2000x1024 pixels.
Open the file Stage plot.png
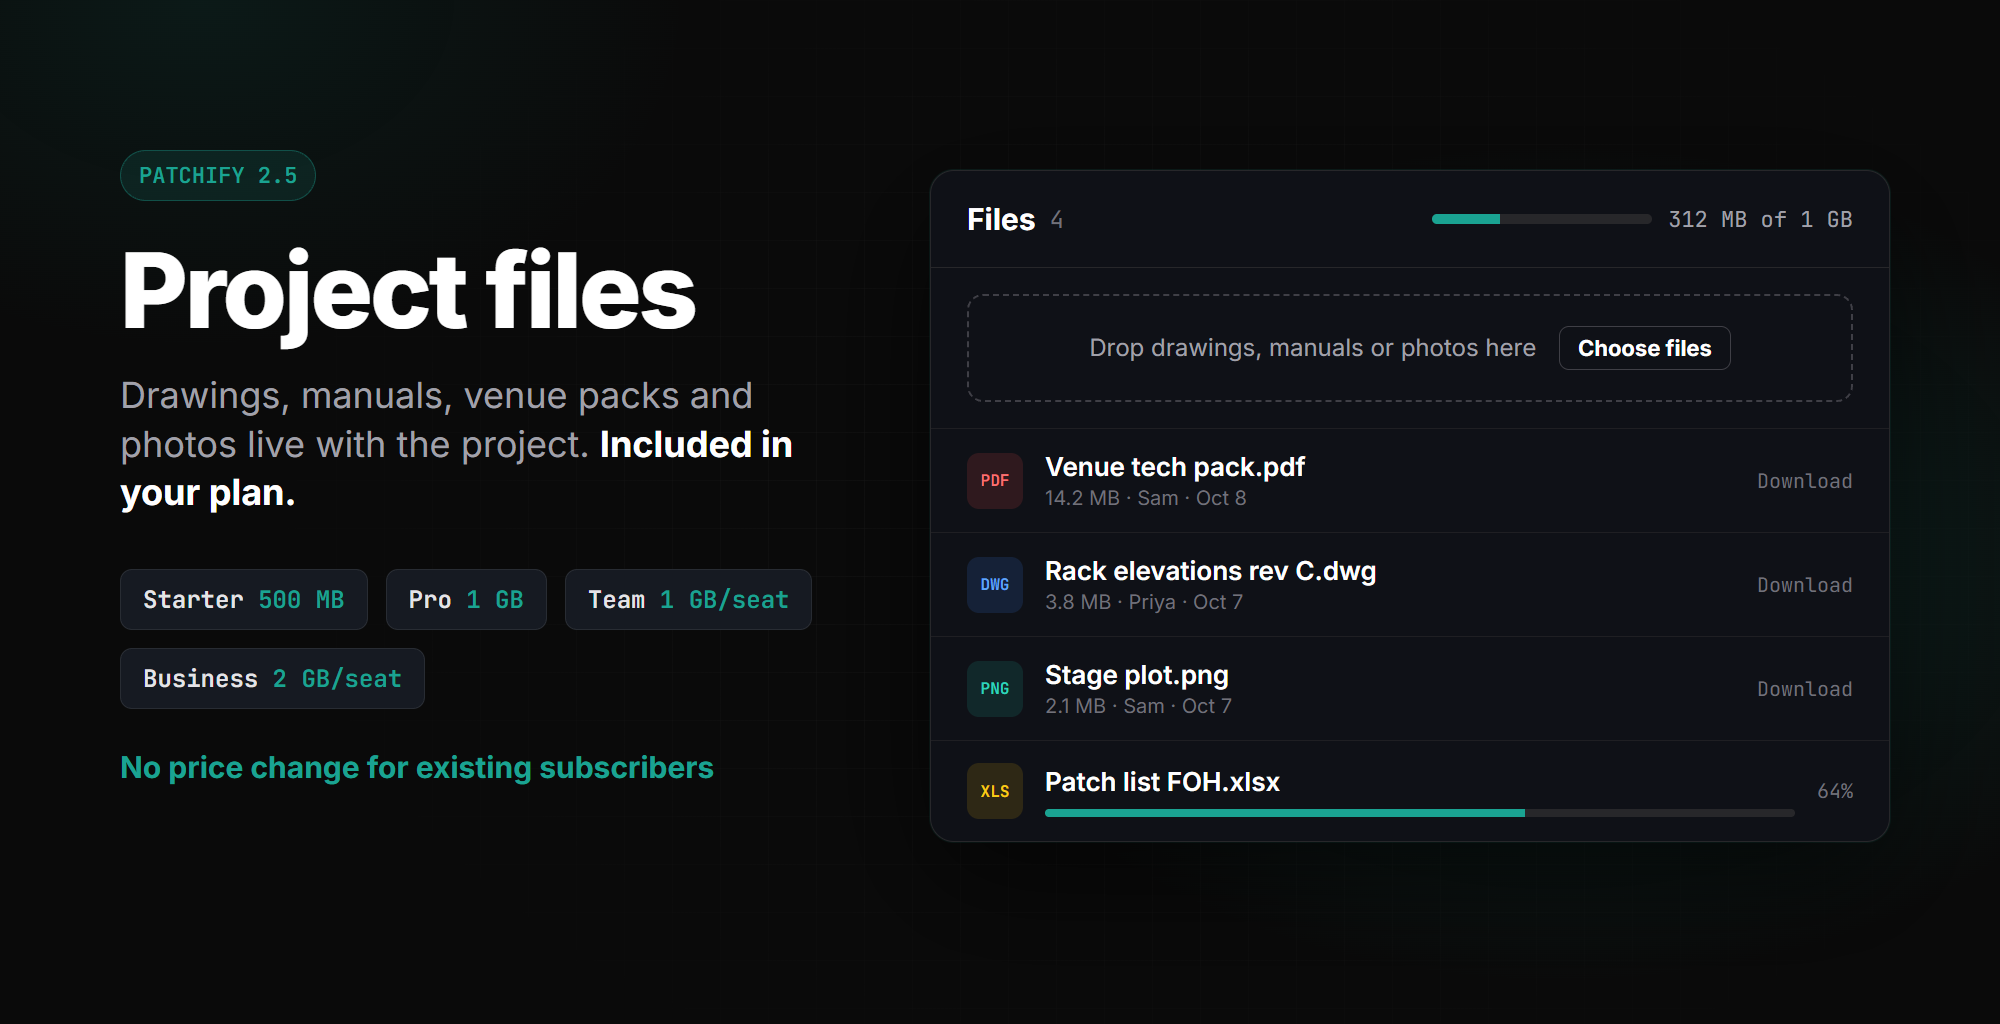click(x=1137, y=675)
